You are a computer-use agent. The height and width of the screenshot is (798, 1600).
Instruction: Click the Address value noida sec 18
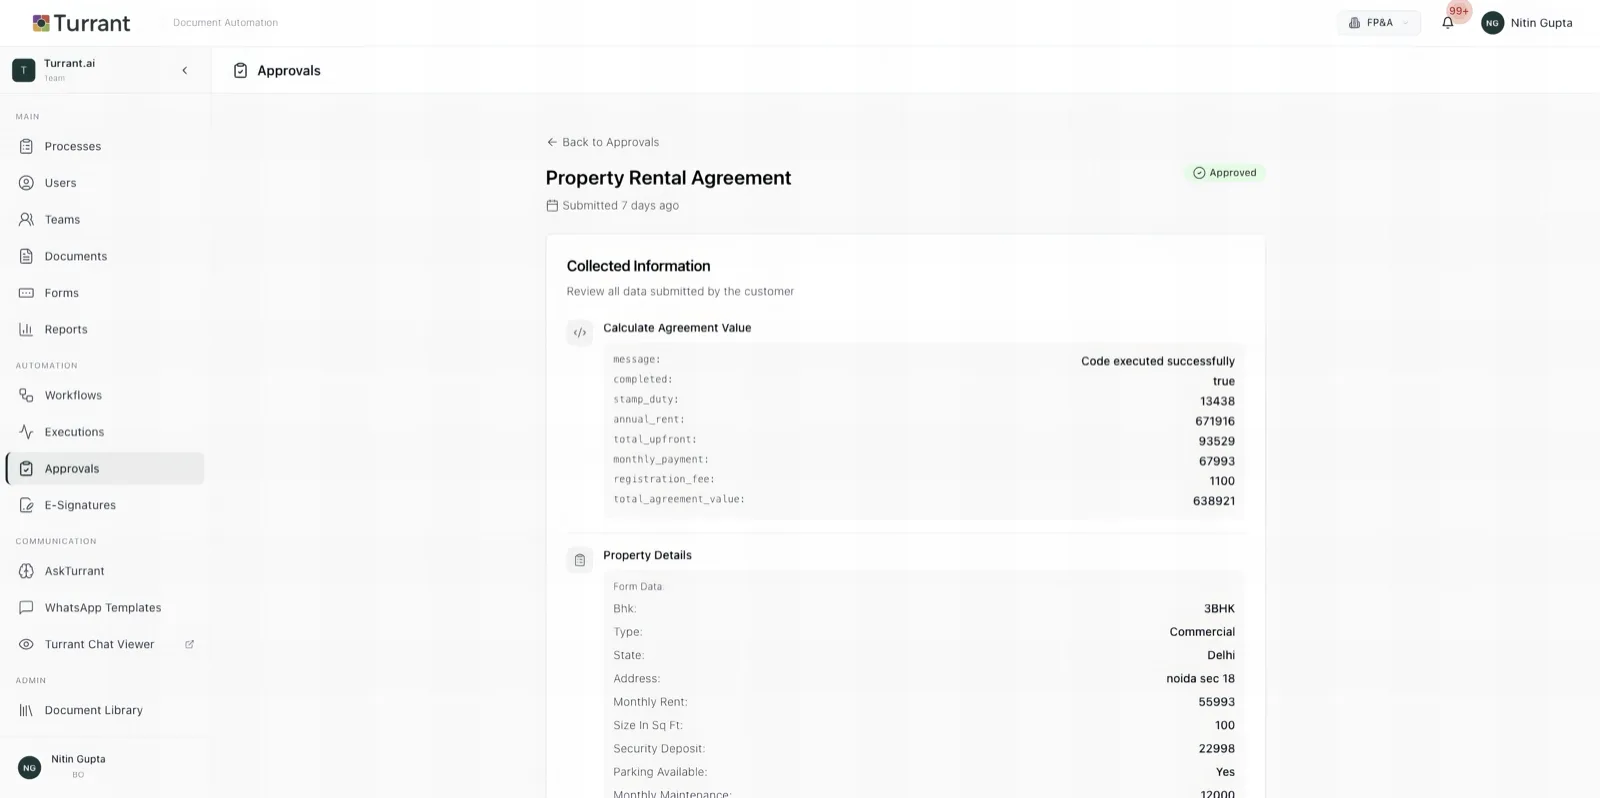coord(1200,678)
